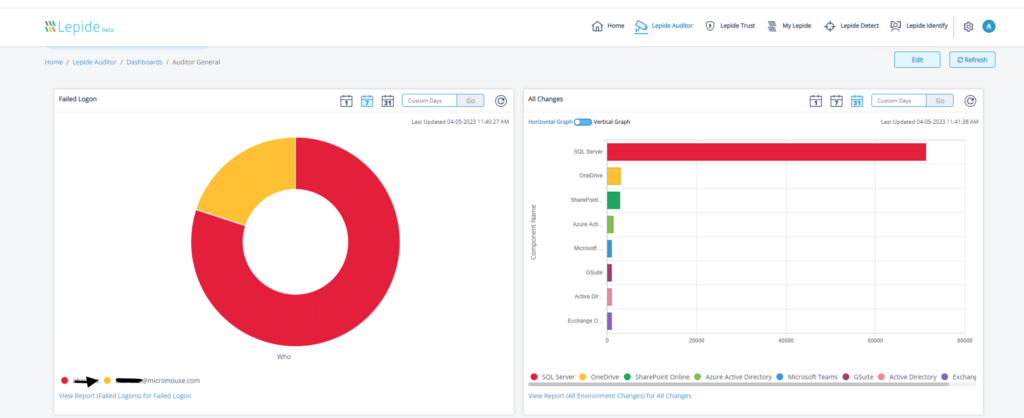Toggle GSuite legend entry
Image resolution: width=1024 pixels, height=418 pixels.
click(x=857, y=377)
